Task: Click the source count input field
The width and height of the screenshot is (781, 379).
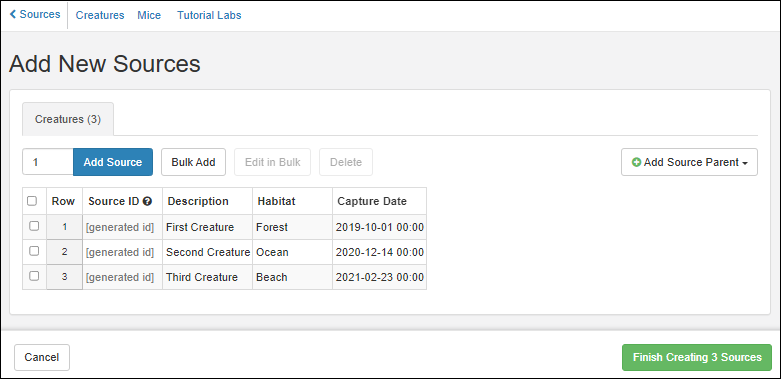Action: (48, 162)
